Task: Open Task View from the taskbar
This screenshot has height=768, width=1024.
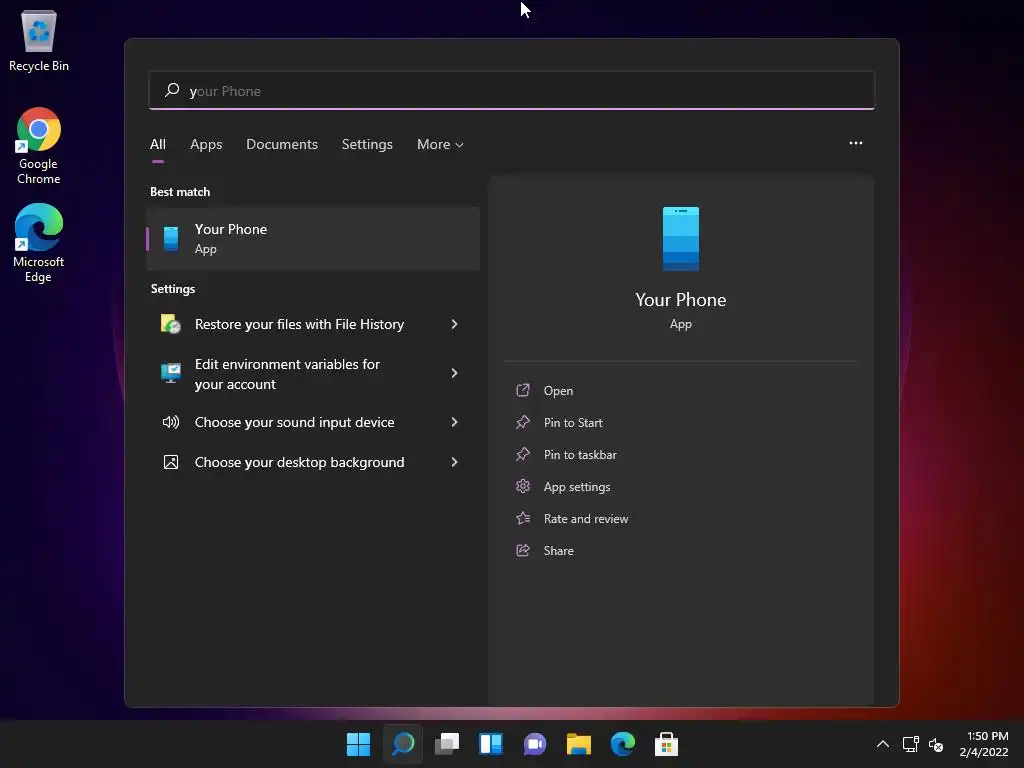Action: point(447,744)
